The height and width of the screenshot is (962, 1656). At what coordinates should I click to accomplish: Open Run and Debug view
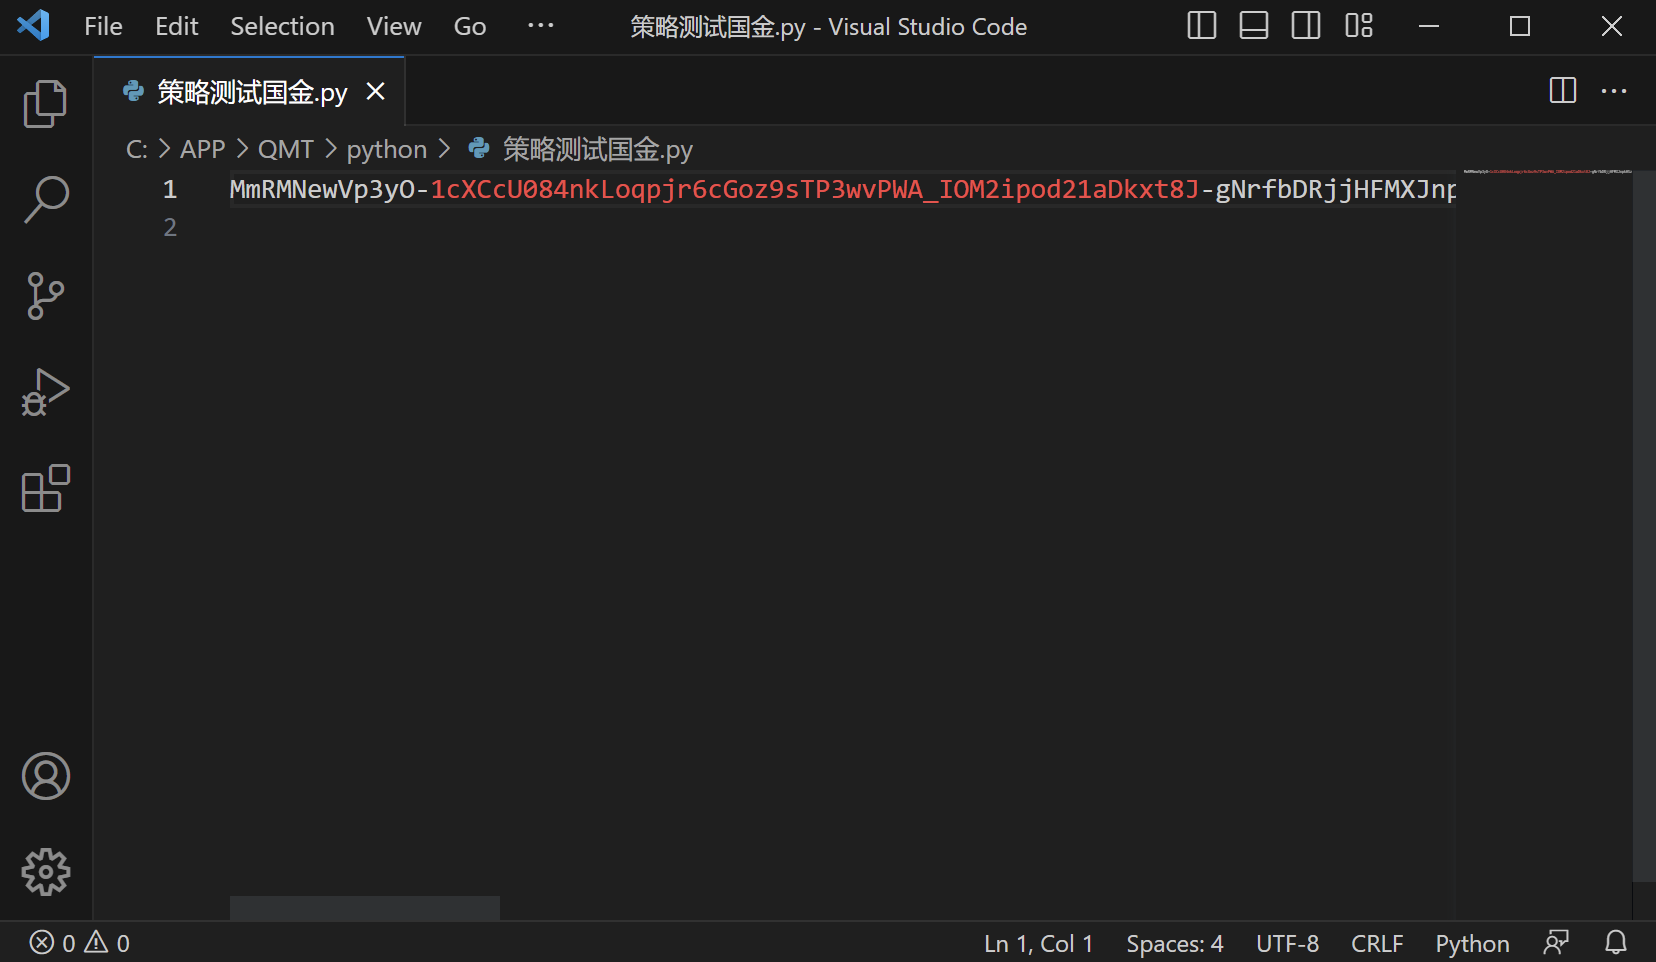[45, 392]
